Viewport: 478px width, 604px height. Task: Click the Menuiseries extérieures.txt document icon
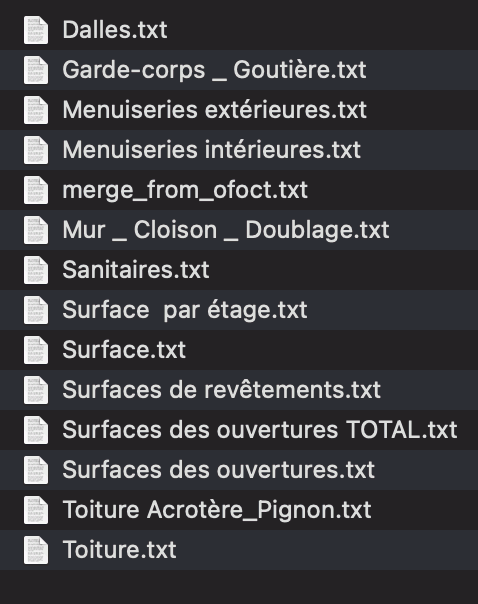[x=36, y=110]
